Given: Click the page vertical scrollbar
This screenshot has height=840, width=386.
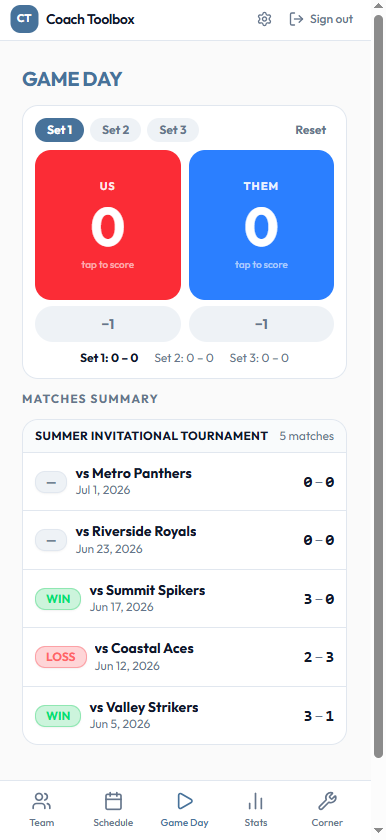Looking at the screenshot, I should tap(379, 385).
